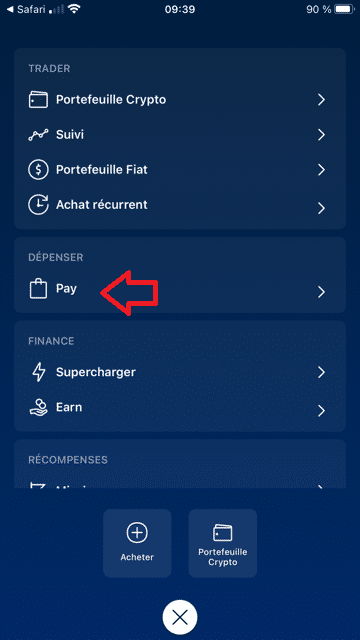The image size is (360, 640).
Task: Tap the lightning bolt Supercharger icon
Action: pos(38,372)
